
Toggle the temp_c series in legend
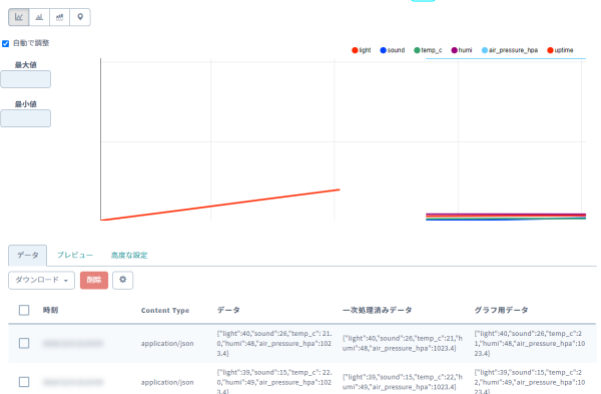pyautogui.click(x=428, y=50)
